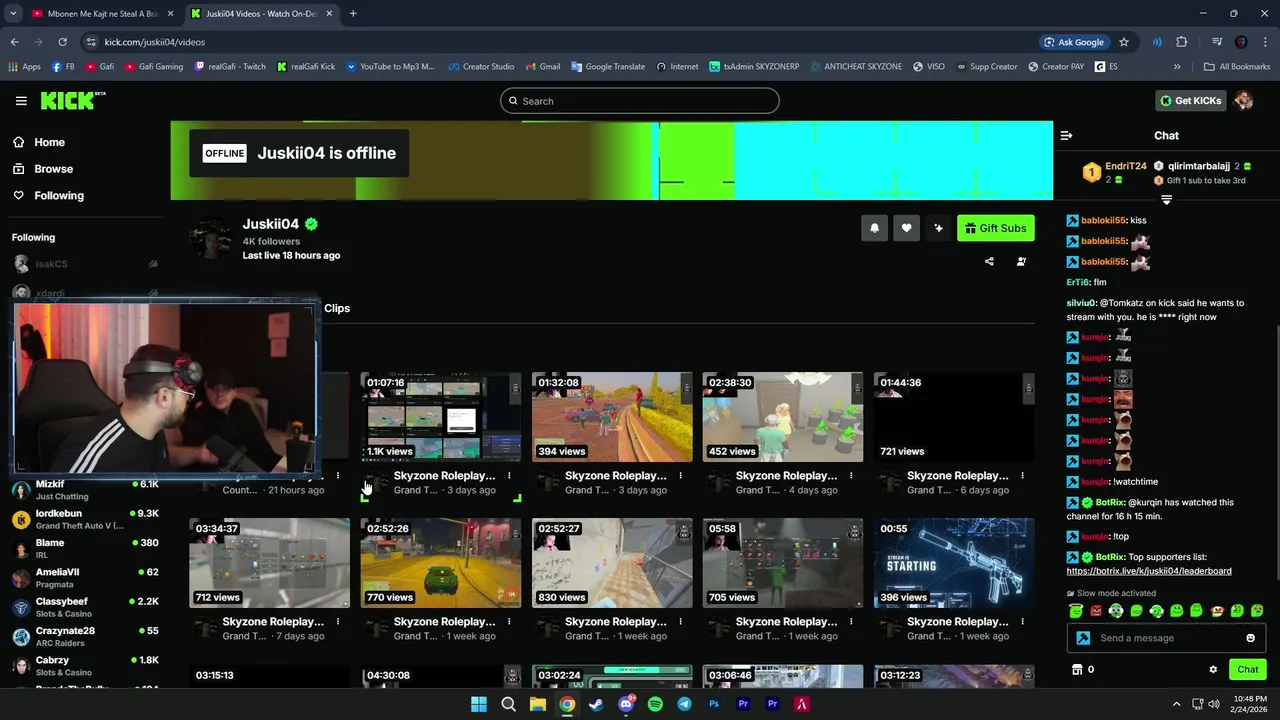The height and width of the screenshot is (720, 1280).
Task: Open Windows Start menu
Action: [479, 704]
